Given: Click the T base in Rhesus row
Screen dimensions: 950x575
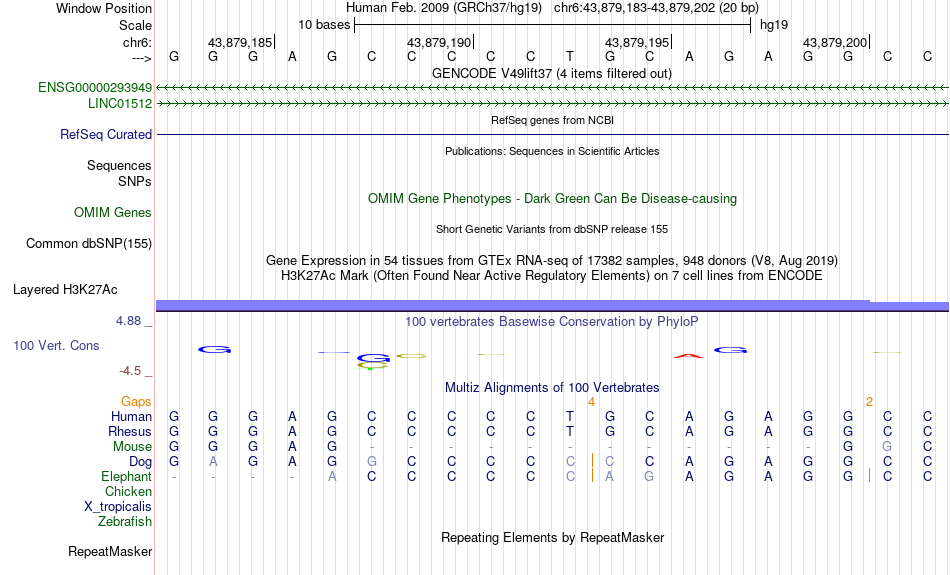Looking at the screenshot, I should tap(570, 431).
